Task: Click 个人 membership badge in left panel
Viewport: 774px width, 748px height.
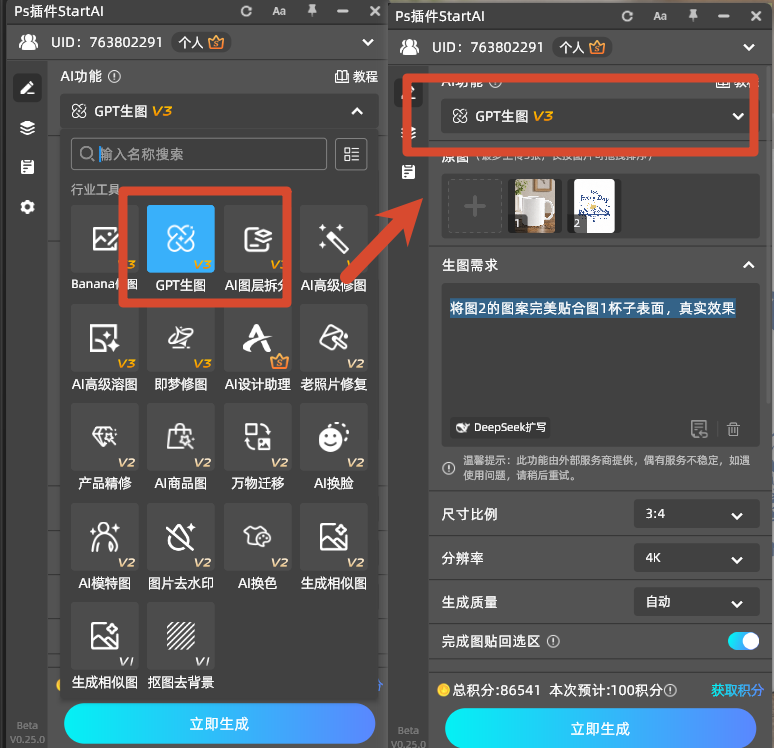Action: pos(201,42)
